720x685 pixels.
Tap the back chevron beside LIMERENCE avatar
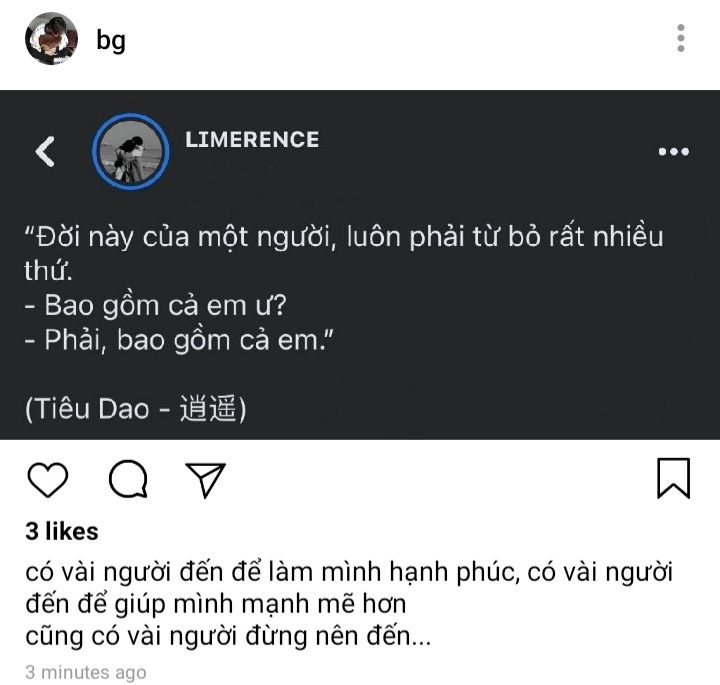tap(45, 152)
